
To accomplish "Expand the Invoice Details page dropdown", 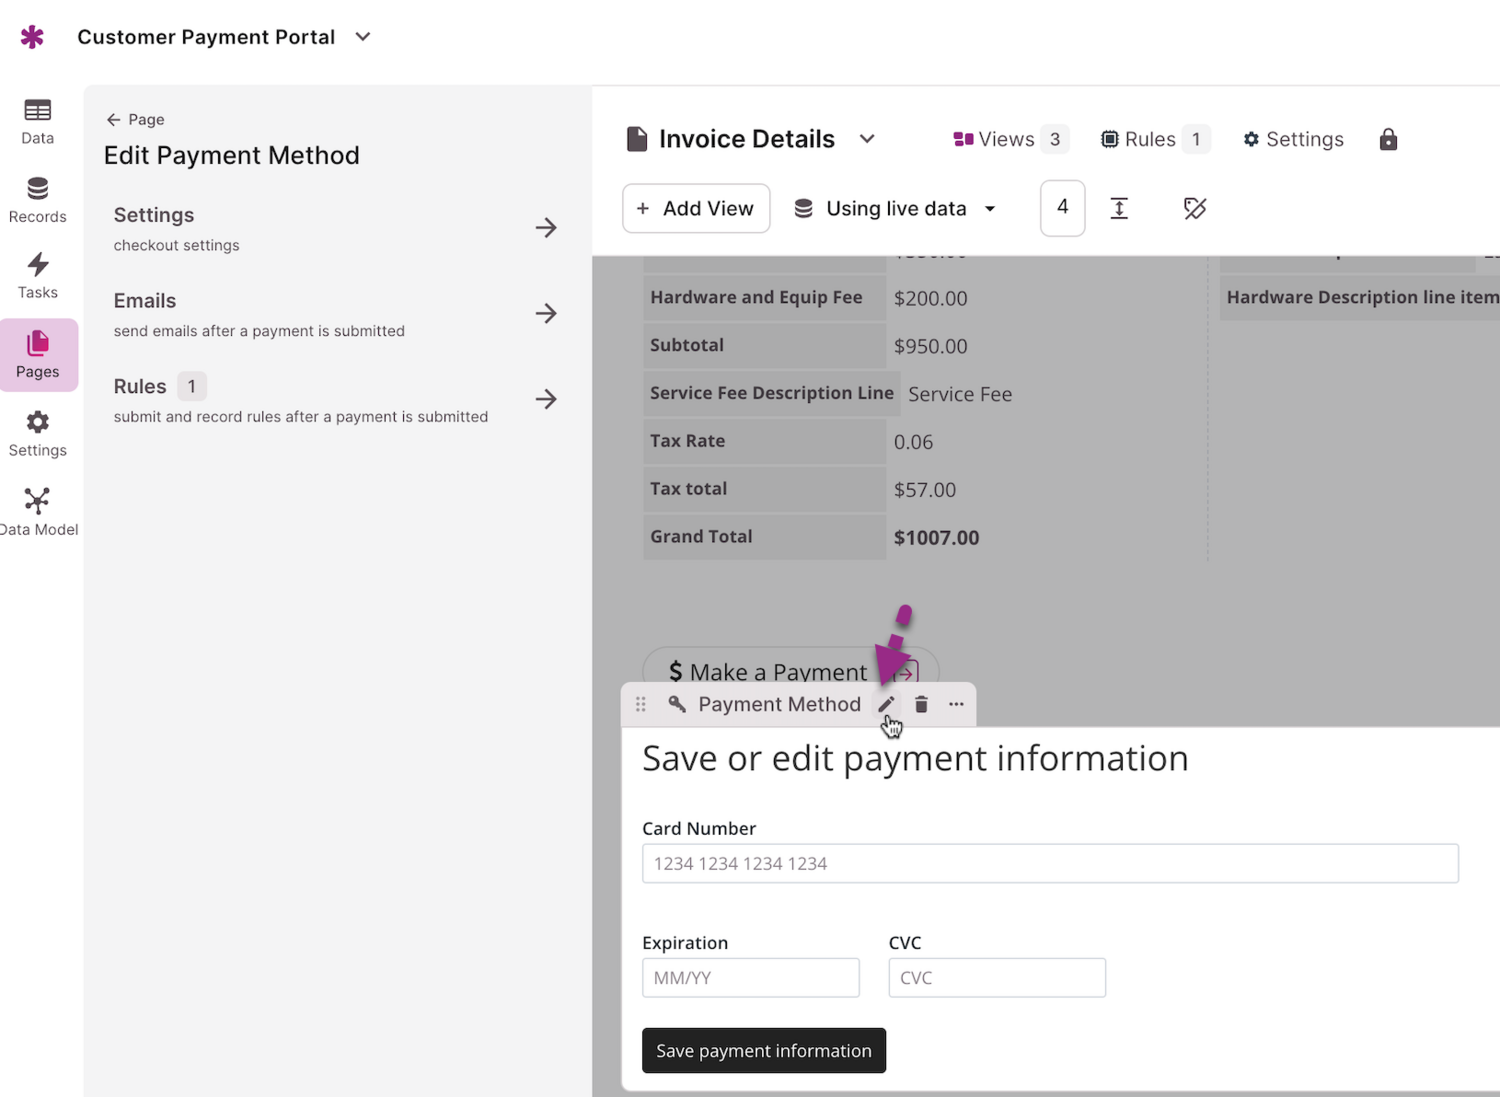I will 866,139.
